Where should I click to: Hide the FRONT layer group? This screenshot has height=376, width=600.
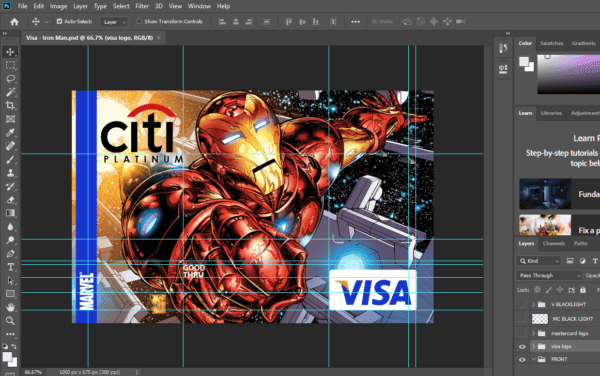point(522,360)
